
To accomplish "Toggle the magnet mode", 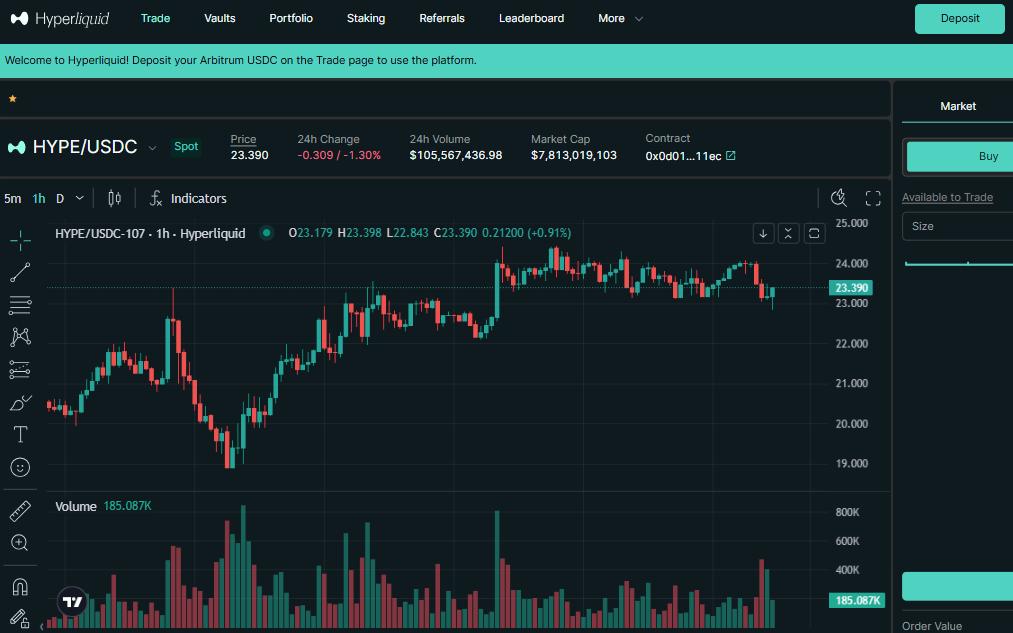I will click(x=20, y=586).
